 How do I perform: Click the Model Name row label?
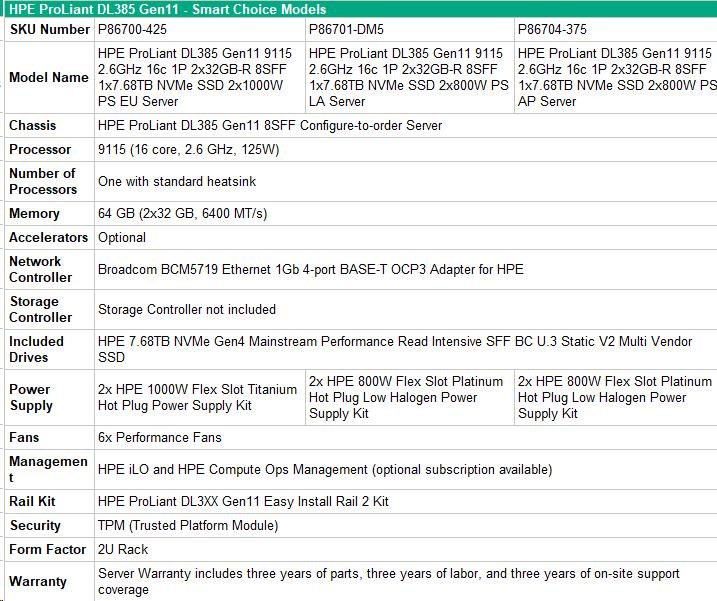pos(48,78)
